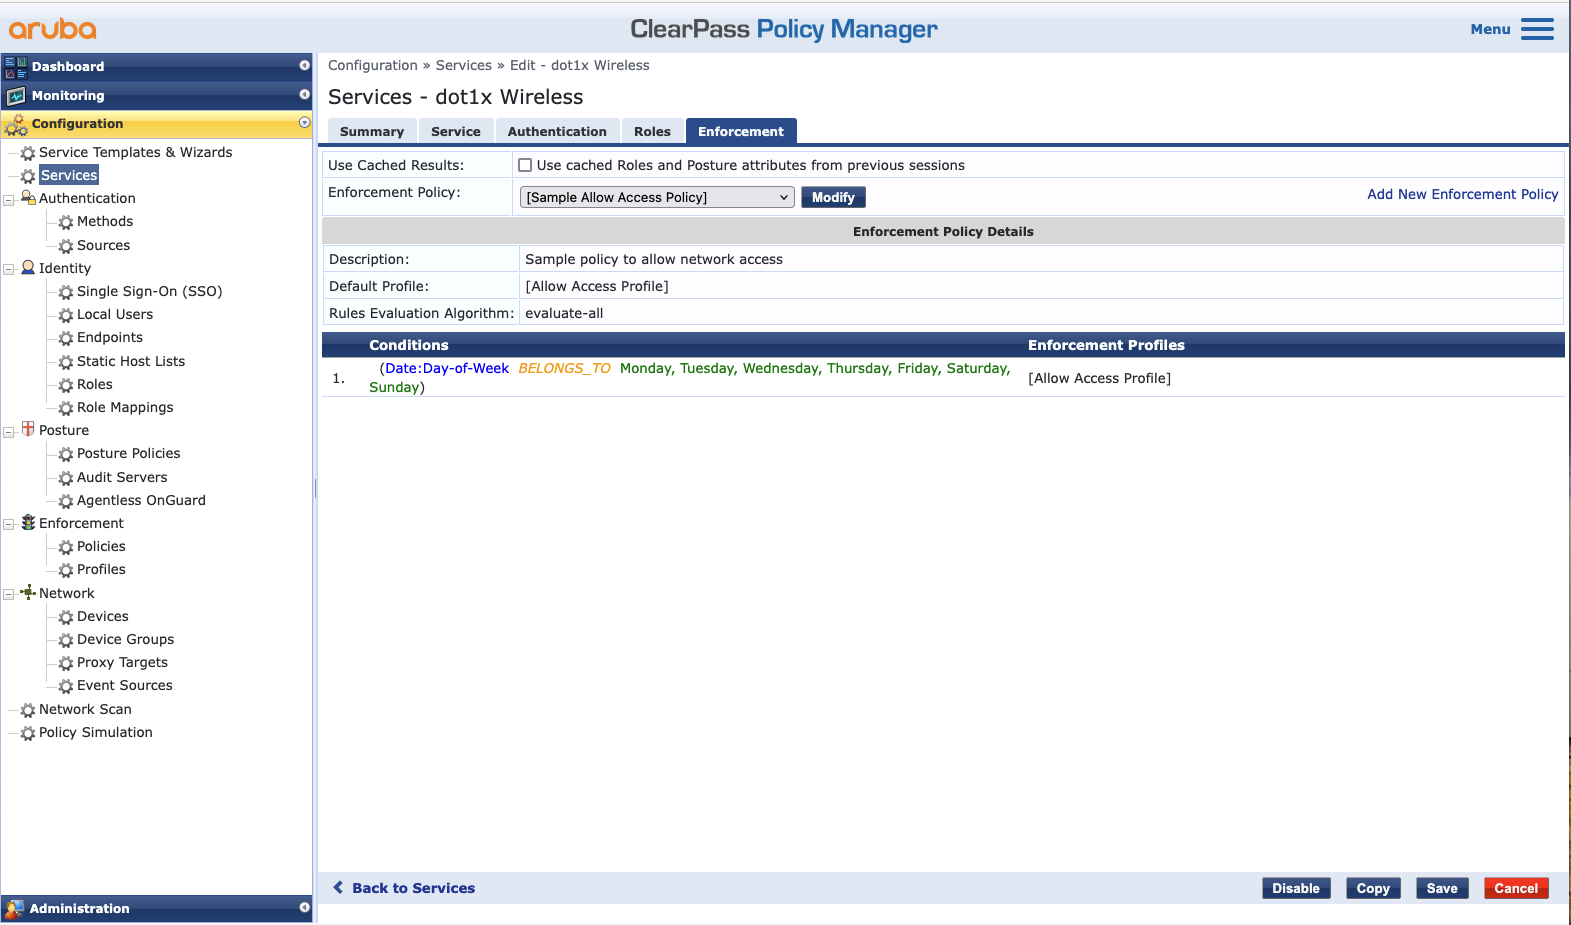Click gear icon beside Static Host Lists

pyautogui.click(x=66, y=362)
